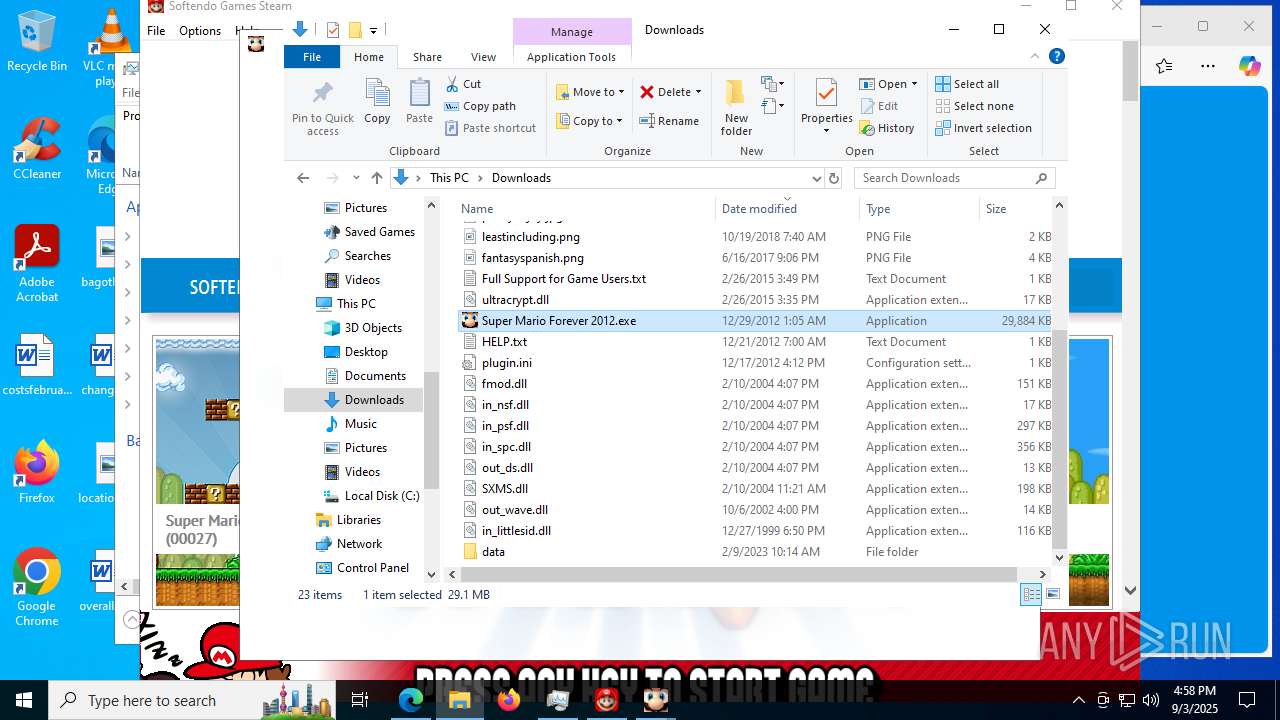Open Task View on taskbar
The width and height of the screenshot is (1280, 720).
(x=360, y=700)
